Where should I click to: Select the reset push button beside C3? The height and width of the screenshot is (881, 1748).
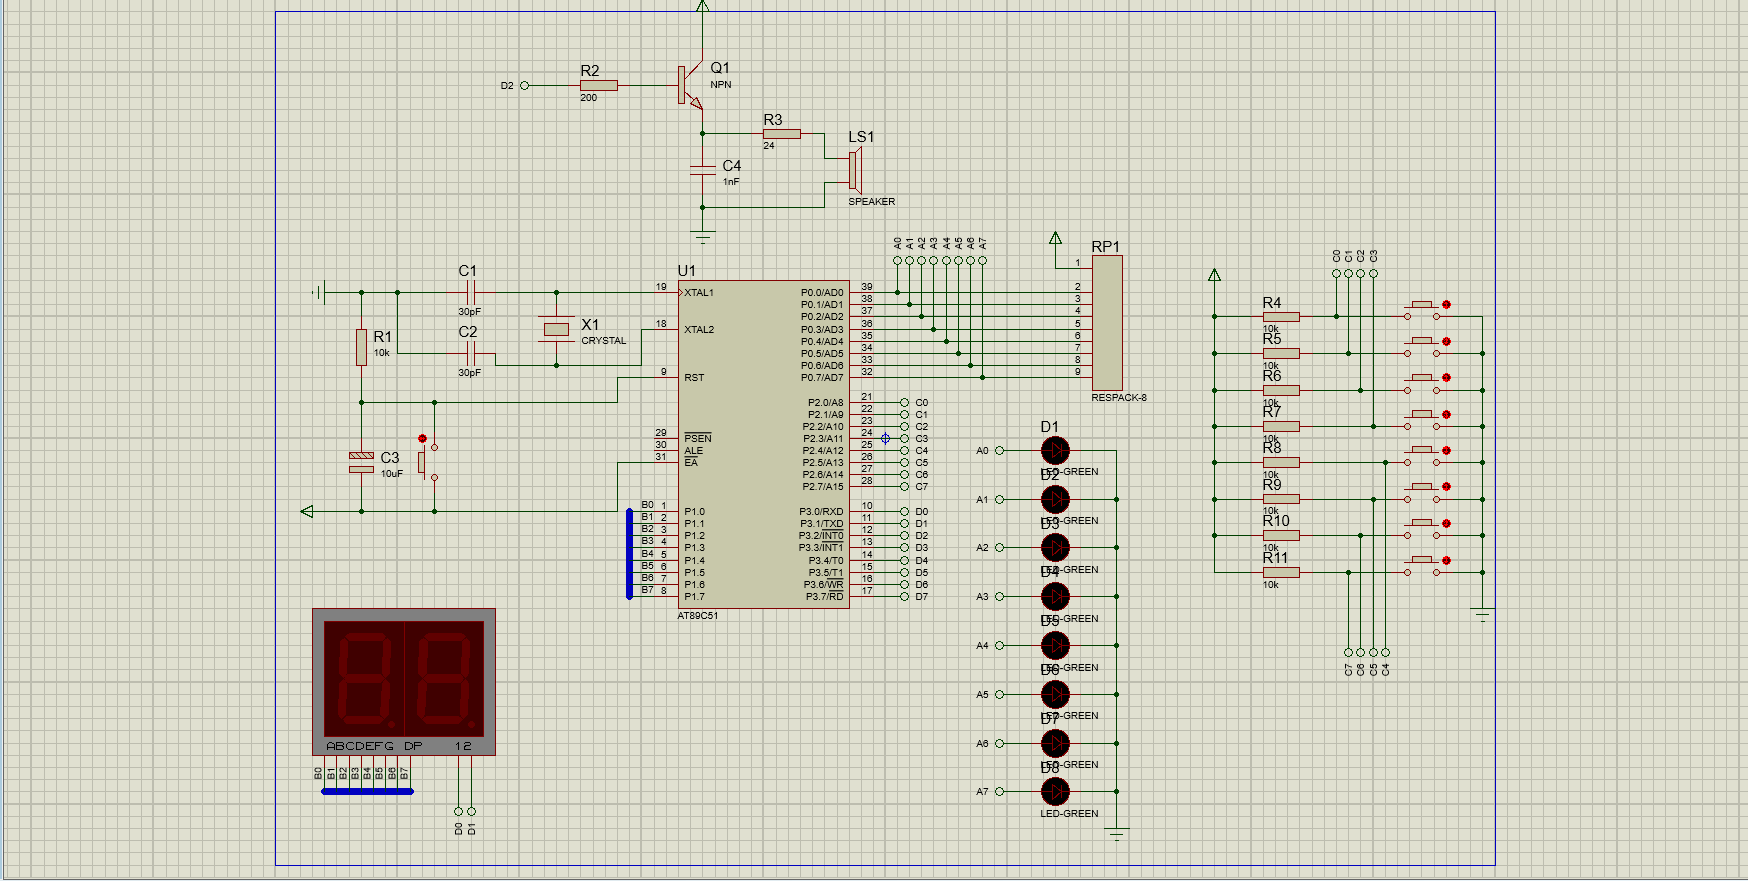[x=428, y=462]
